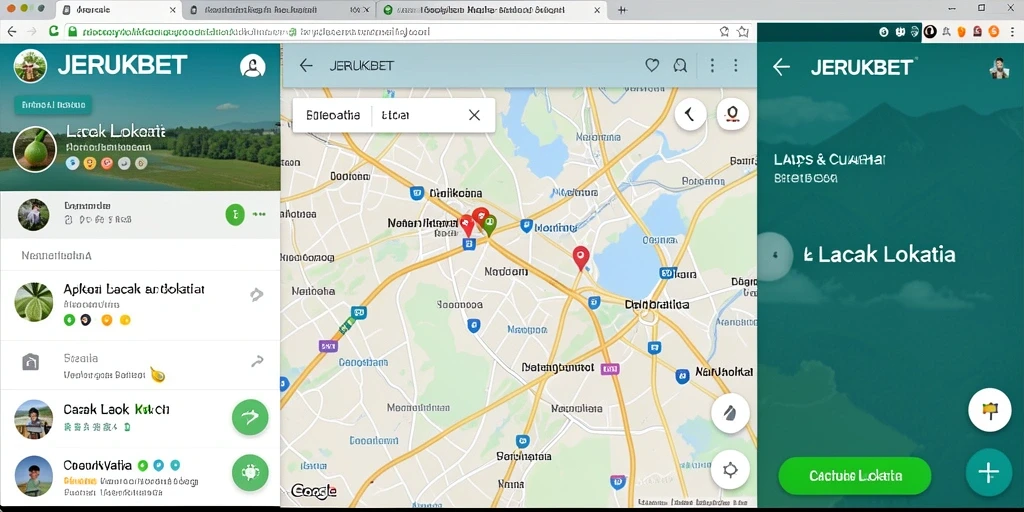This screenshot has width=1024, height=512.
Task: Open the Carak Laok avatar photo
Action: pos(33,419)
